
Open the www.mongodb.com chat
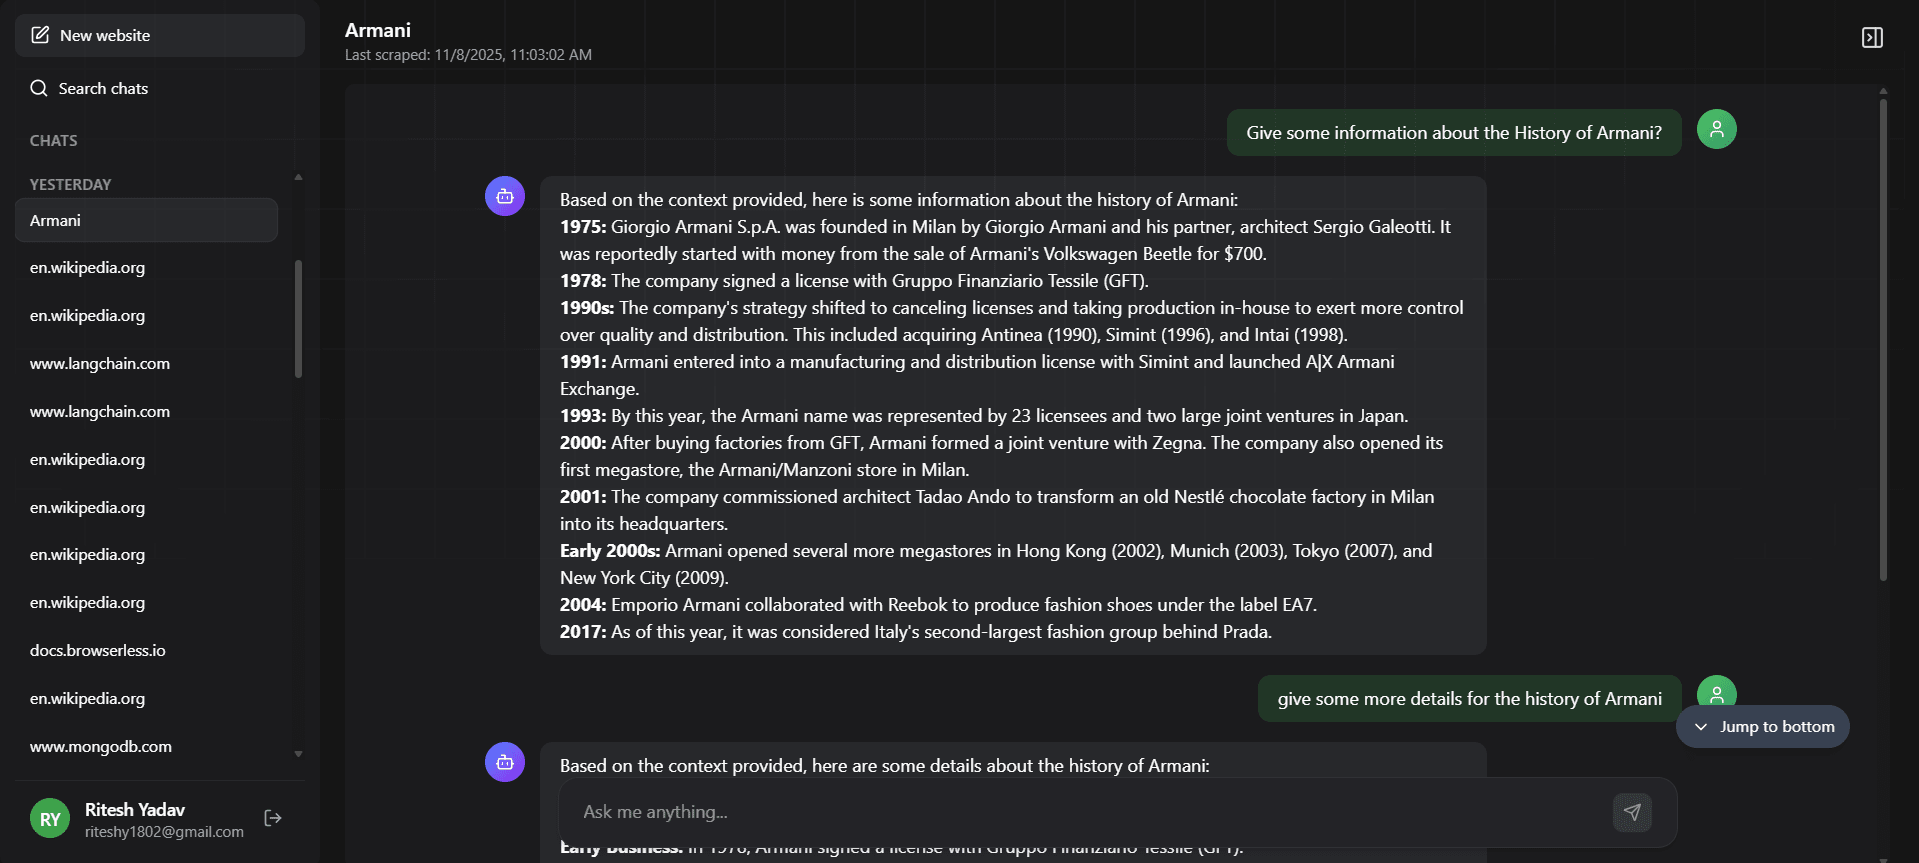pyautogui.click(x=101, y=746)
